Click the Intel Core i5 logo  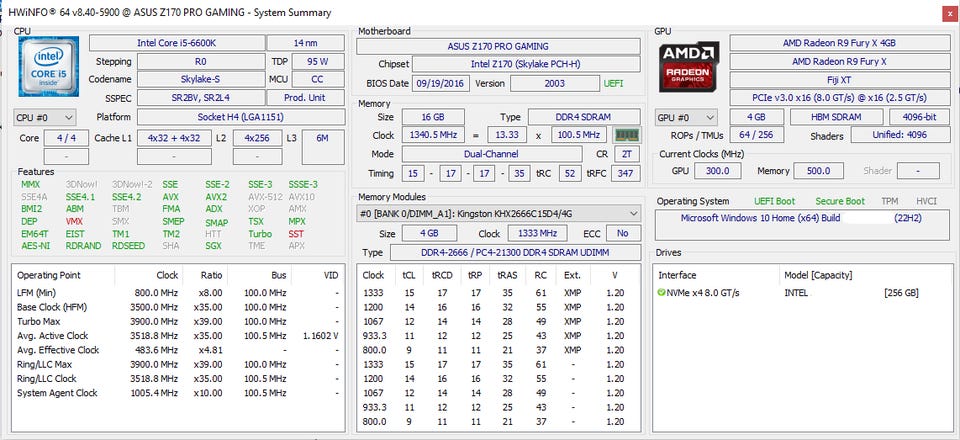coord(48,66)
